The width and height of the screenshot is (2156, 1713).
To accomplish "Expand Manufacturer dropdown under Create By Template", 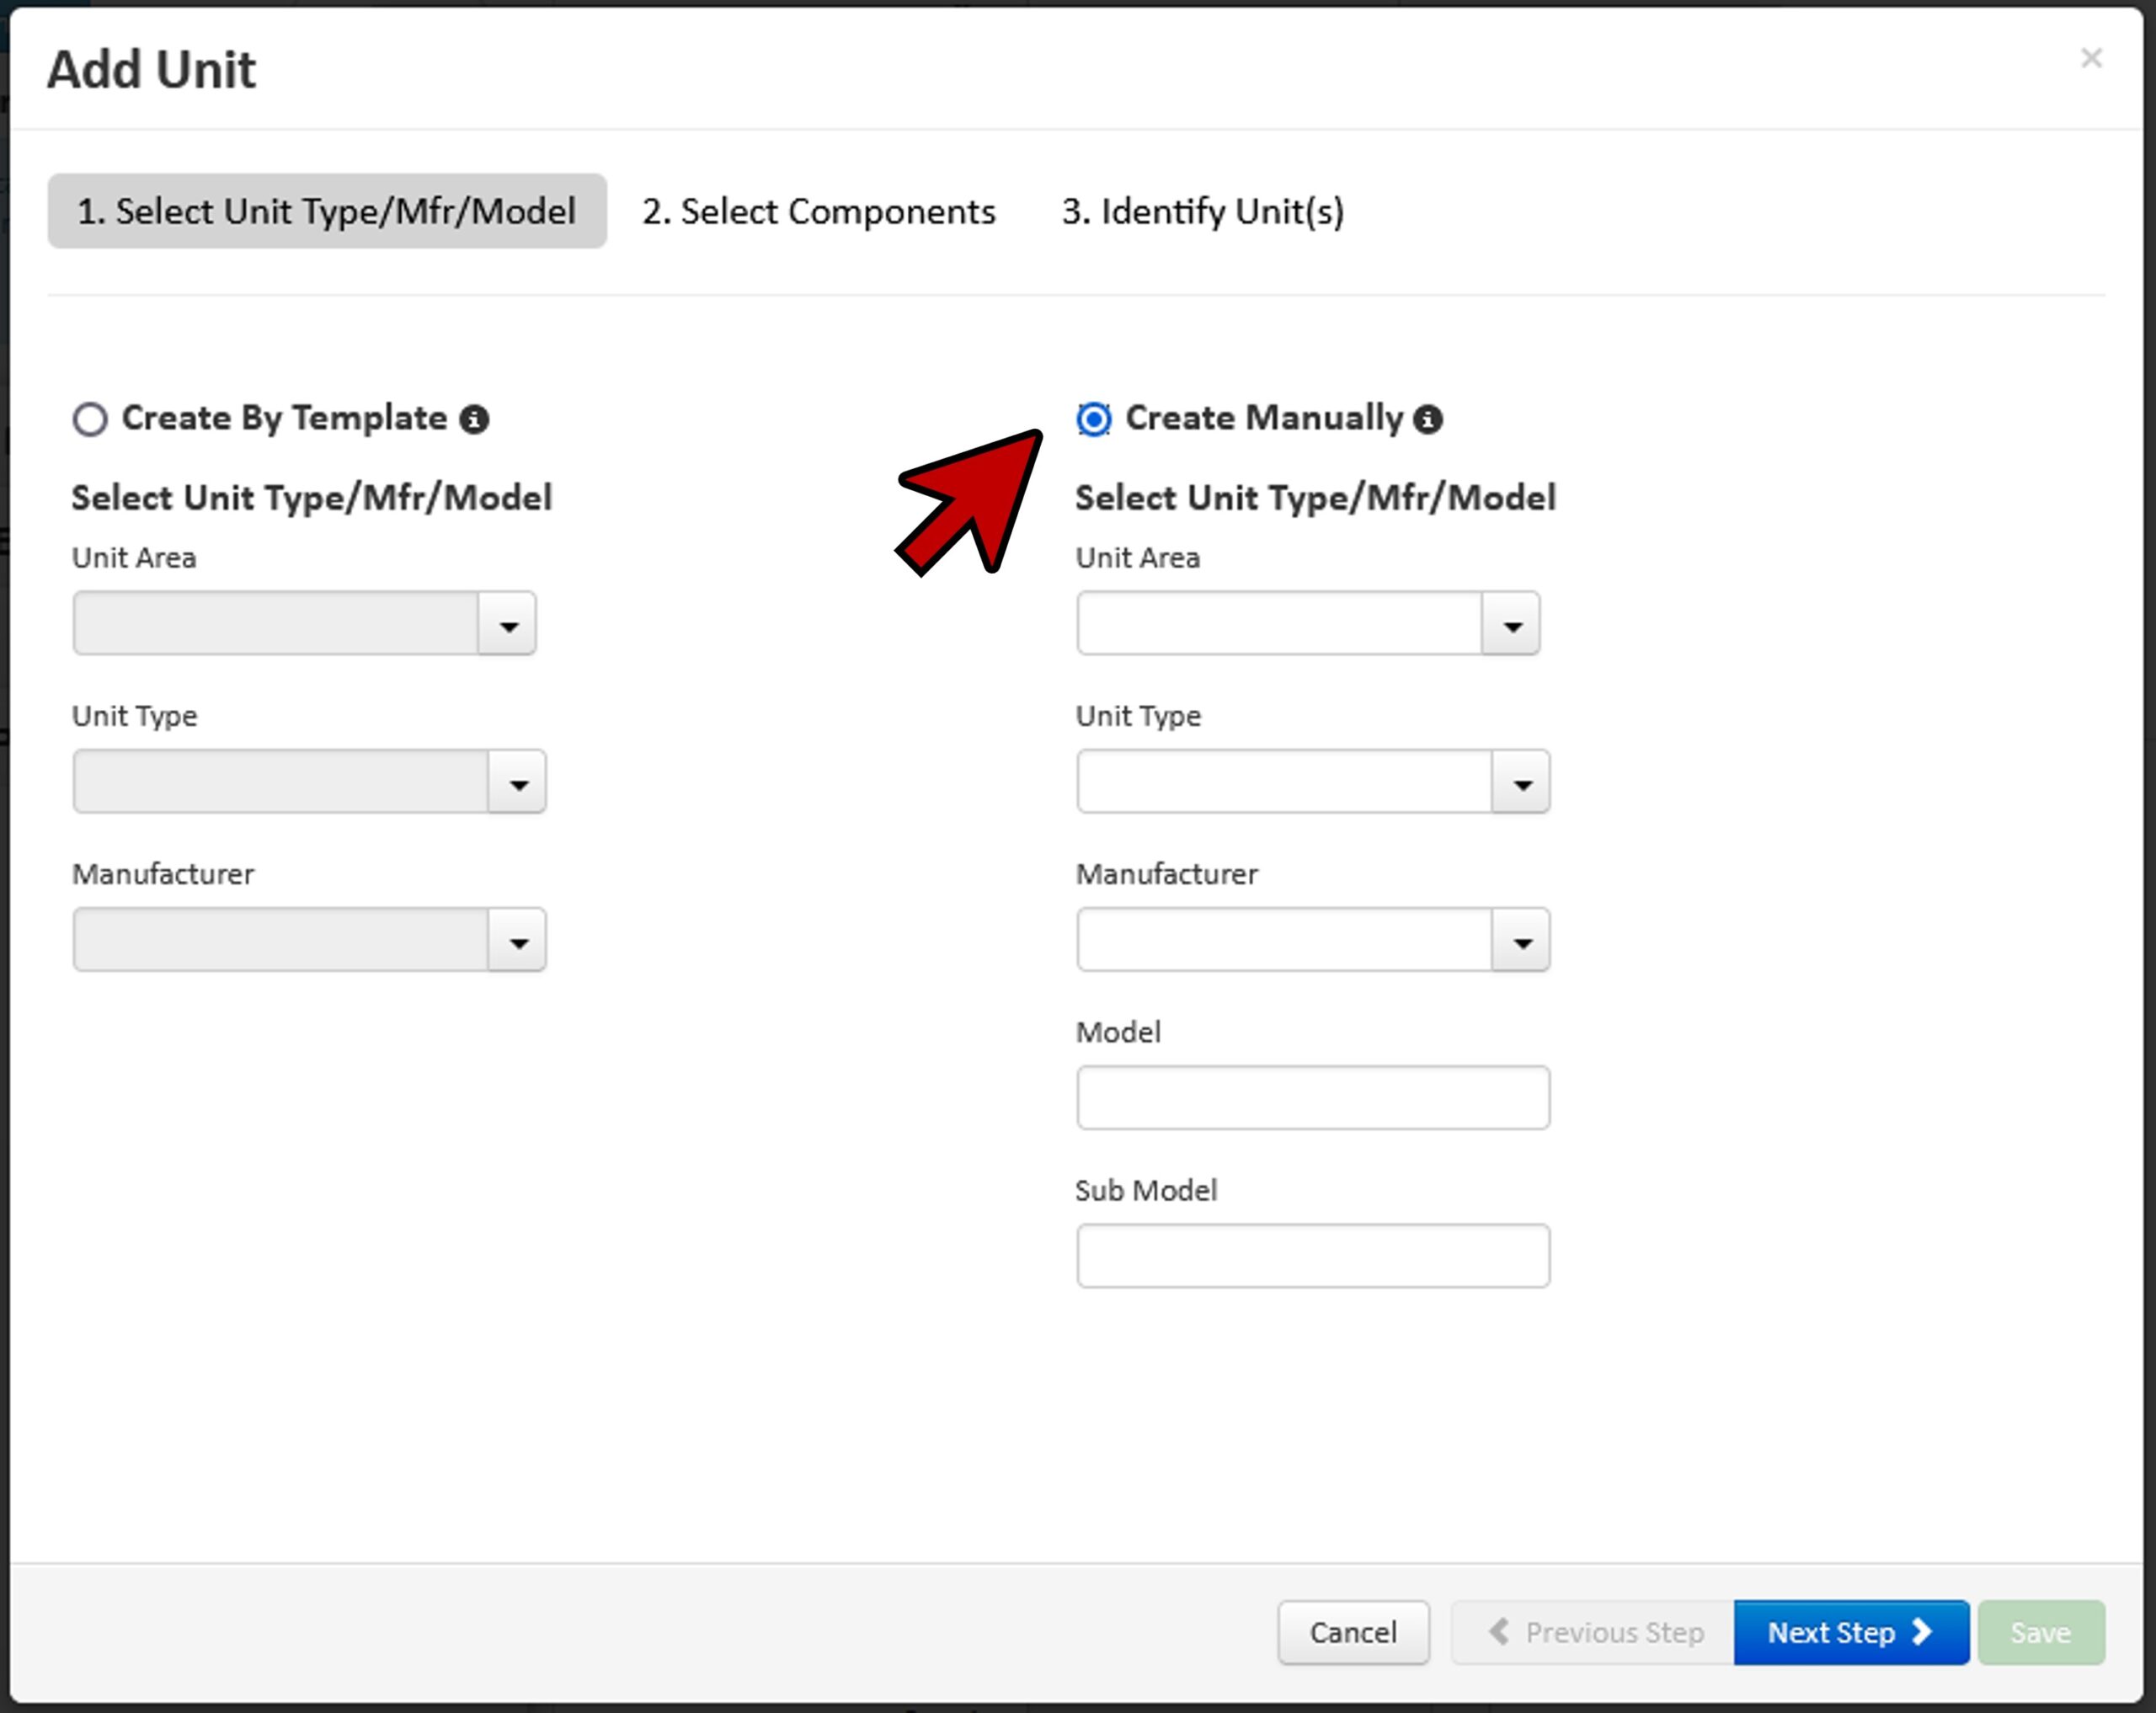I will (x=517, y=940).
